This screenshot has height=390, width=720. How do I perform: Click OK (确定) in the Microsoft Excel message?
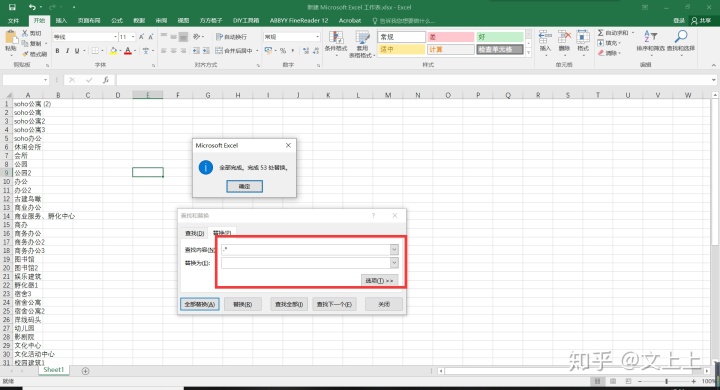tap(244, 186)
